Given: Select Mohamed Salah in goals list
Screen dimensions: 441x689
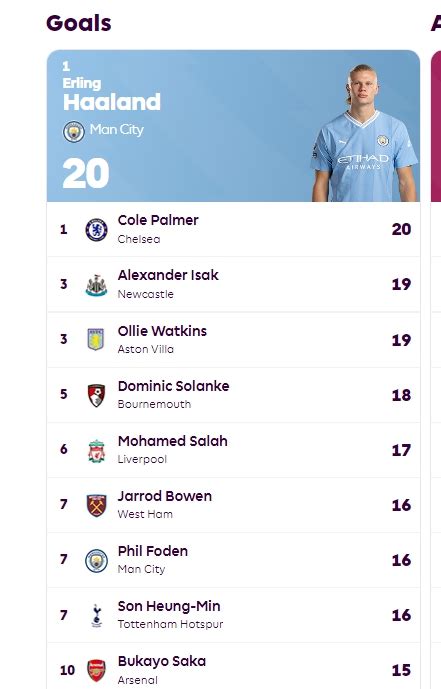Looking at the screenshot, I should pos(173,441).
